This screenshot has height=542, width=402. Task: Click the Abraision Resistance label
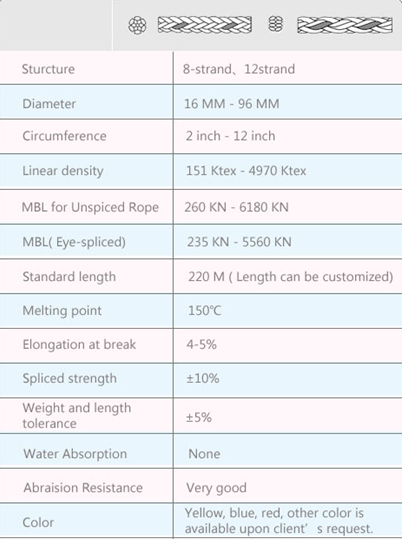click(83, 488)
